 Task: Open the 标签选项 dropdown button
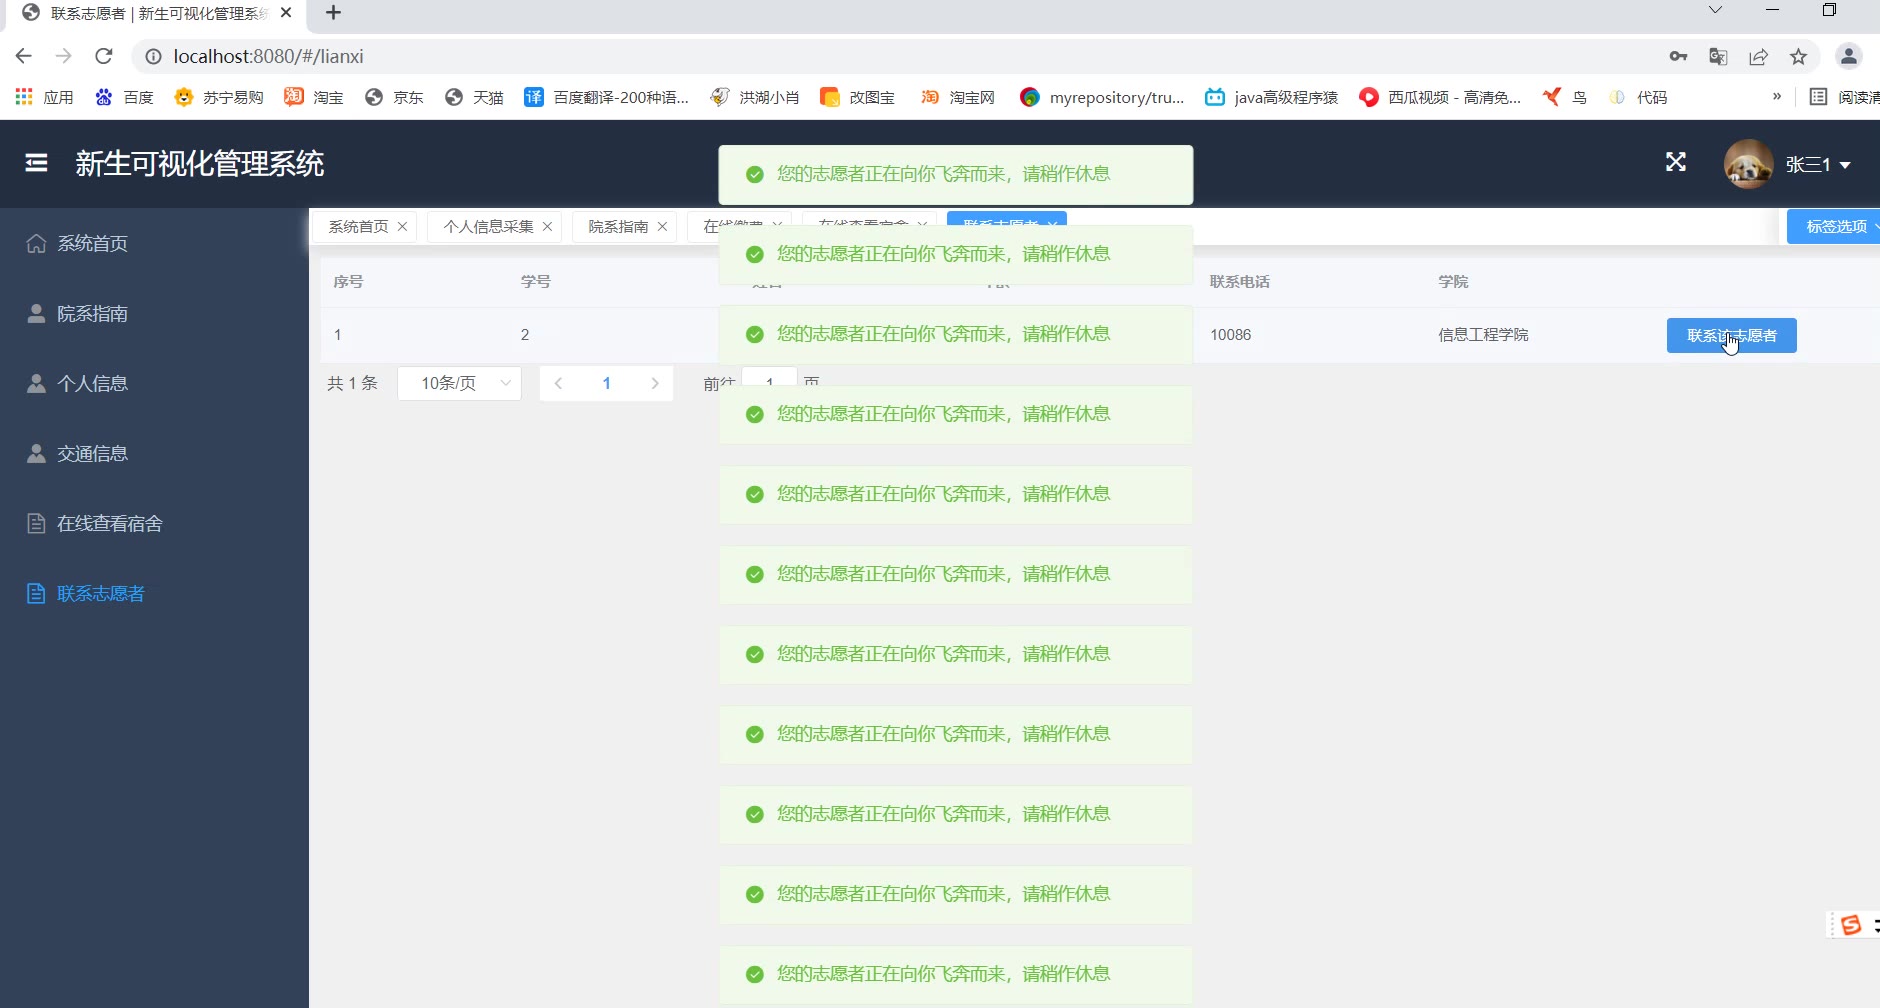click(1836, 227)
